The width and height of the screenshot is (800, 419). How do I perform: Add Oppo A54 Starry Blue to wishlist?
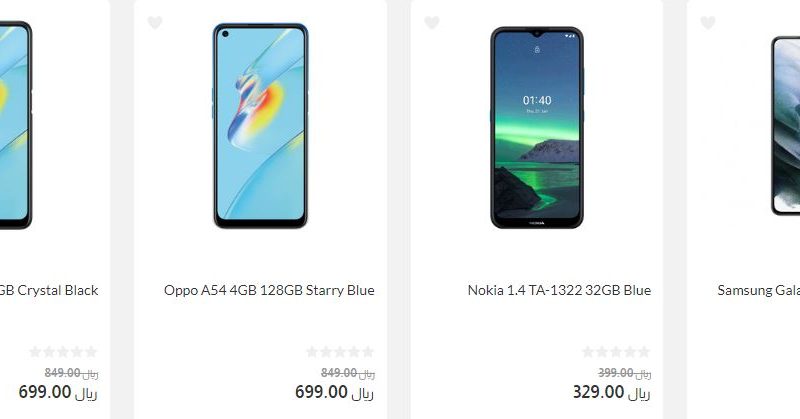click(x=155, y=22)
